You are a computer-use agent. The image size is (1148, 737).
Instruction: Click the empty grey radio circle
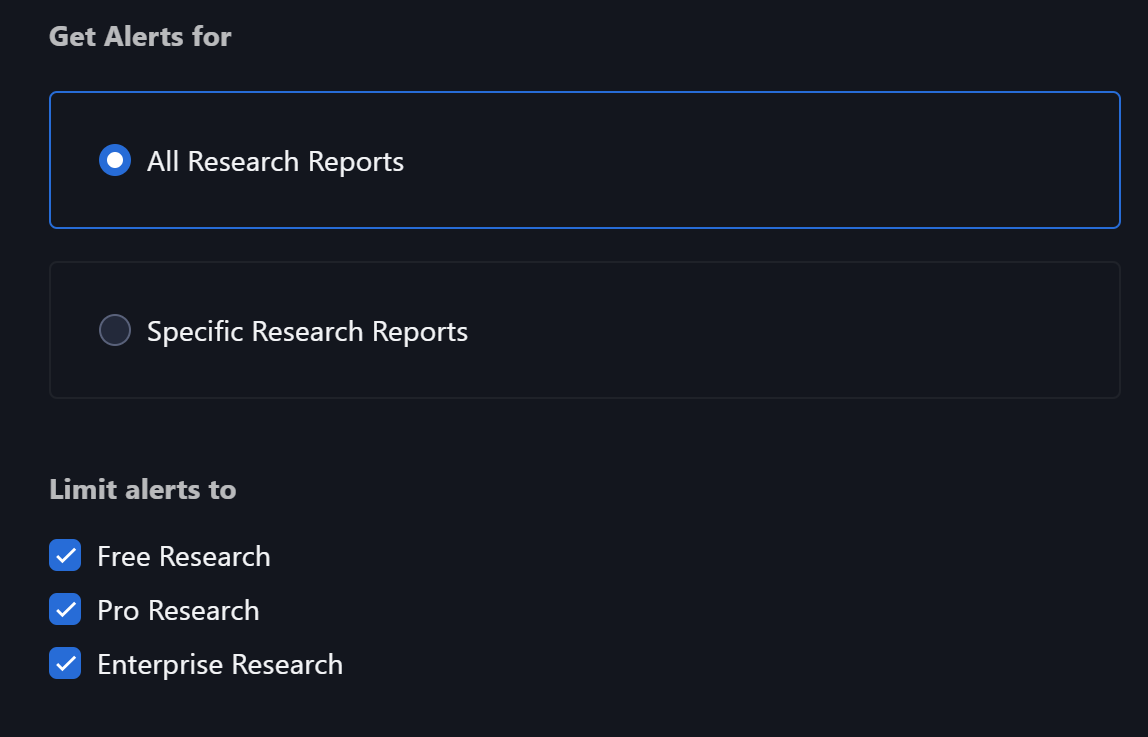coord(115,330)
